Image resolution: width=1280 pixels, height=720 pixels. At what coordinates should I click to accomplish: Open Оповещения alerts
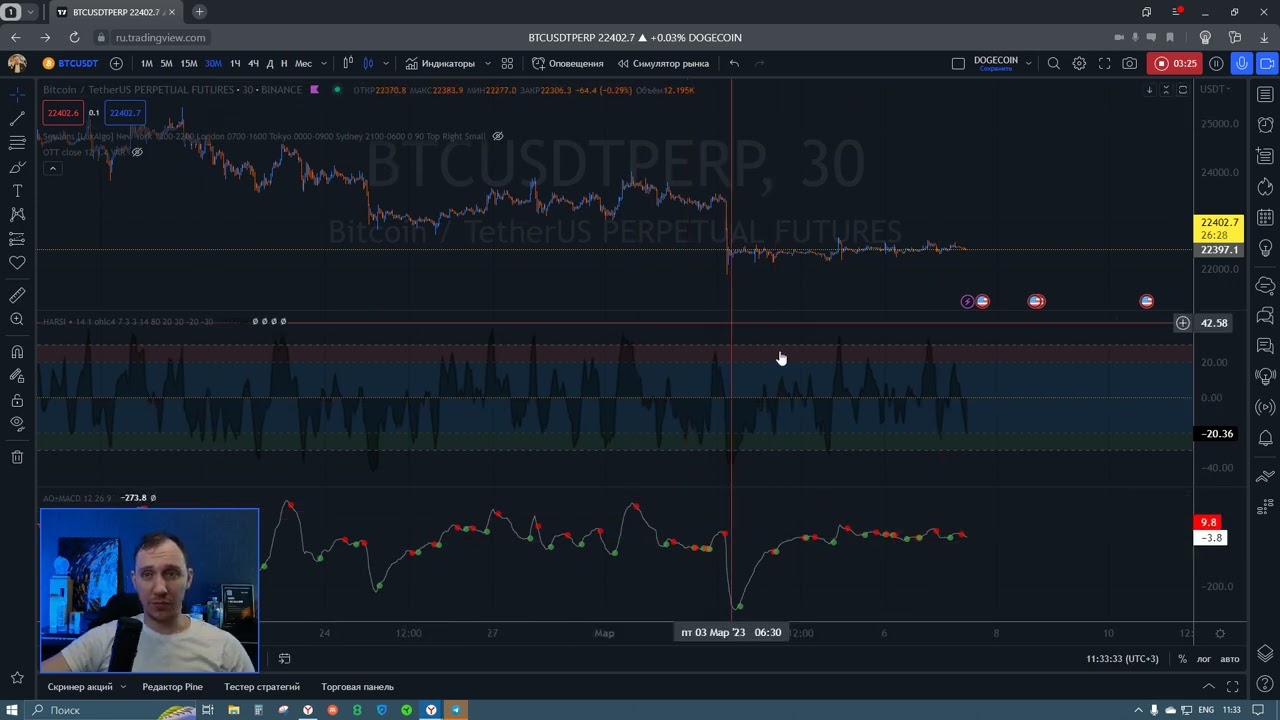click(x=568, y=63)
